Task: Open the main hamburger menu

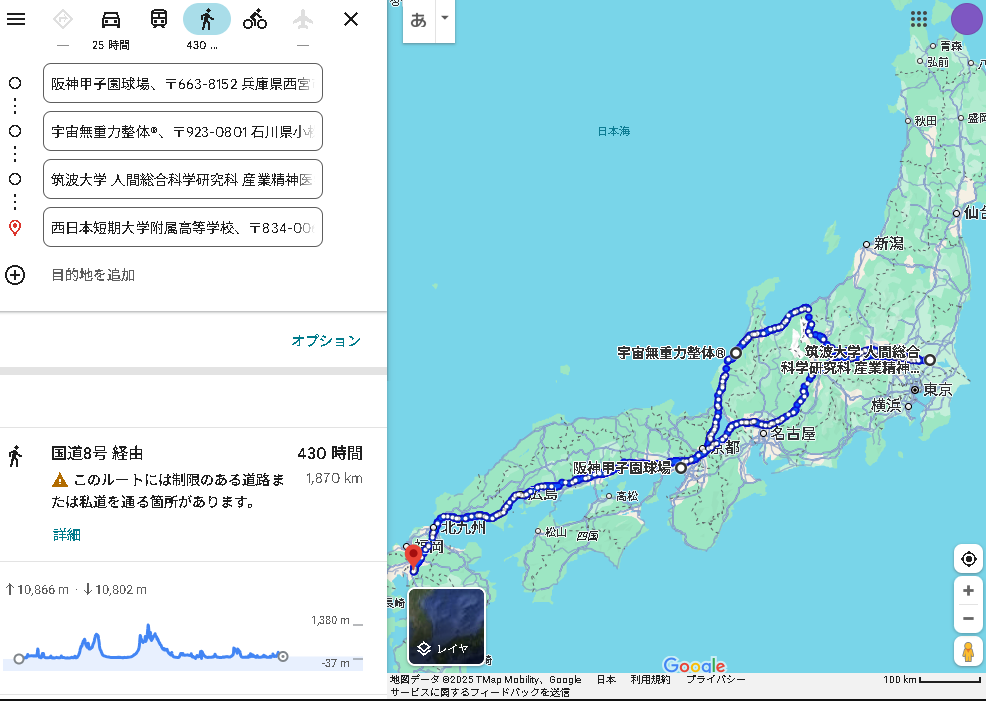Action: 16,19
